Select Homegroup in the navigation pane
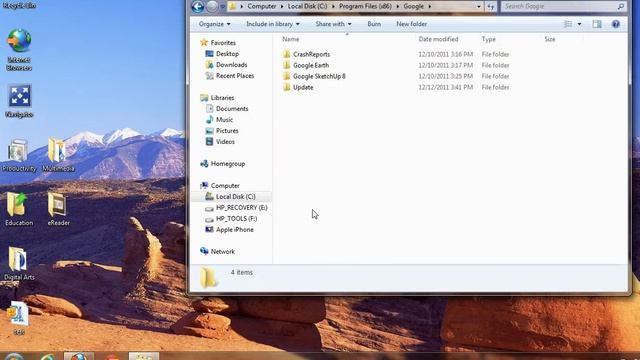640x360 pixels. coord(228,164)
